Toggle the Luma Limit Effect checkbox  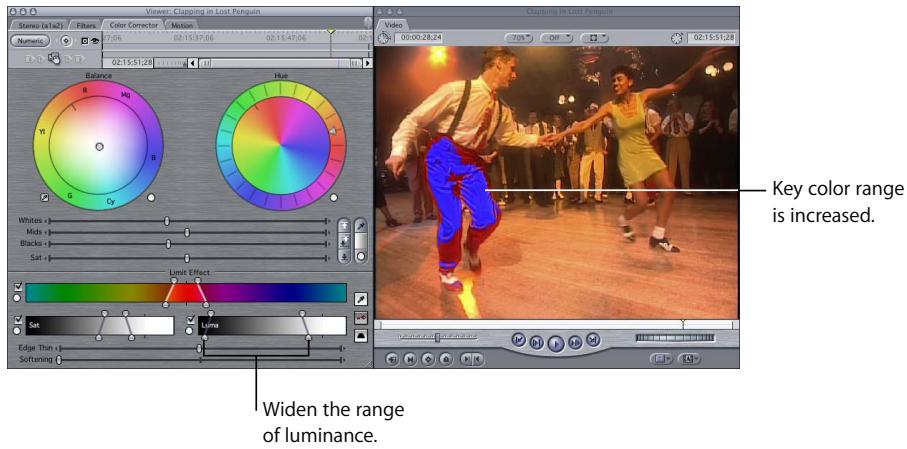pos(190,319)
